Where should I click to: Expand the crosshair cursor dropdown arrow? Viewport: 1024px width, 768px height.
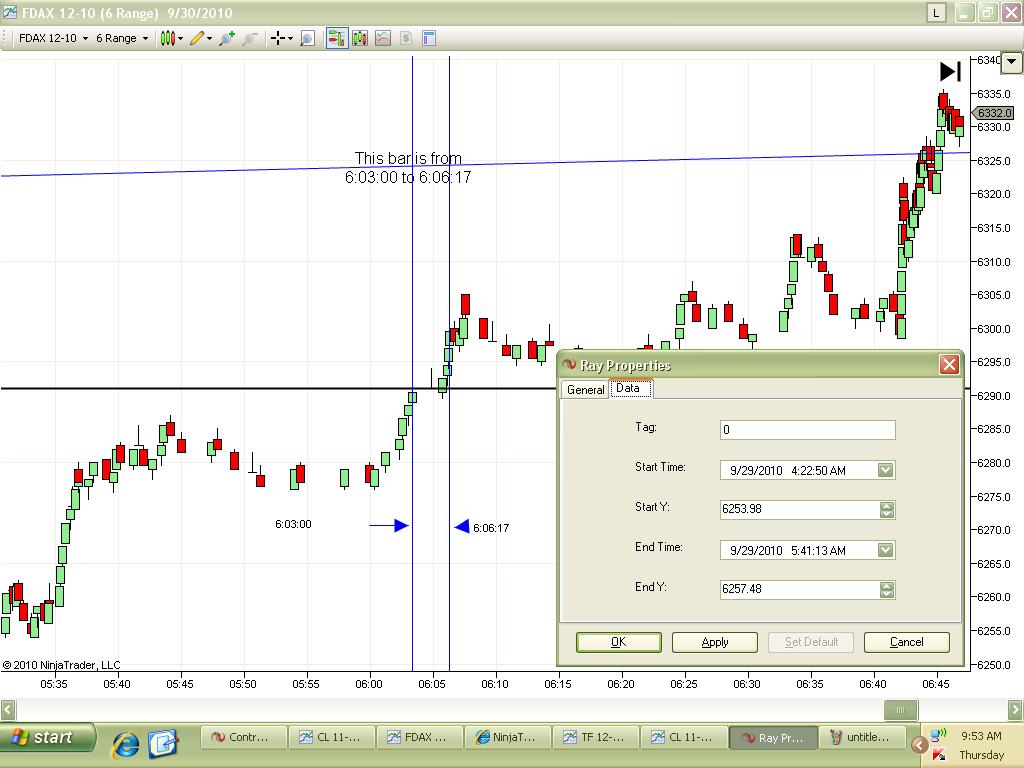290,39
